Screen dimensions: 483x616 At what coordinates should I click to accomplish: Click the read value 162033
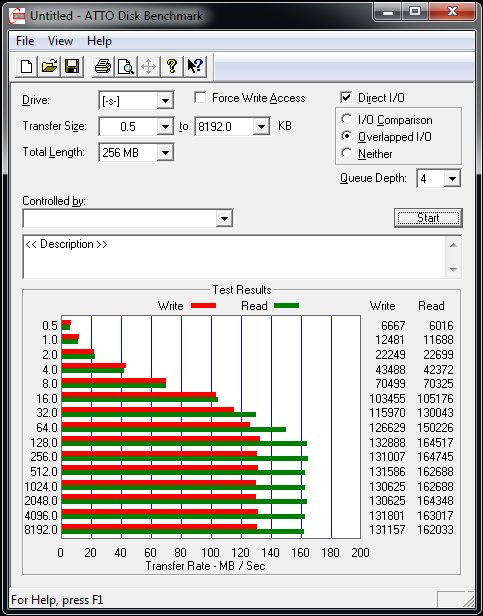tap(435, 530)
